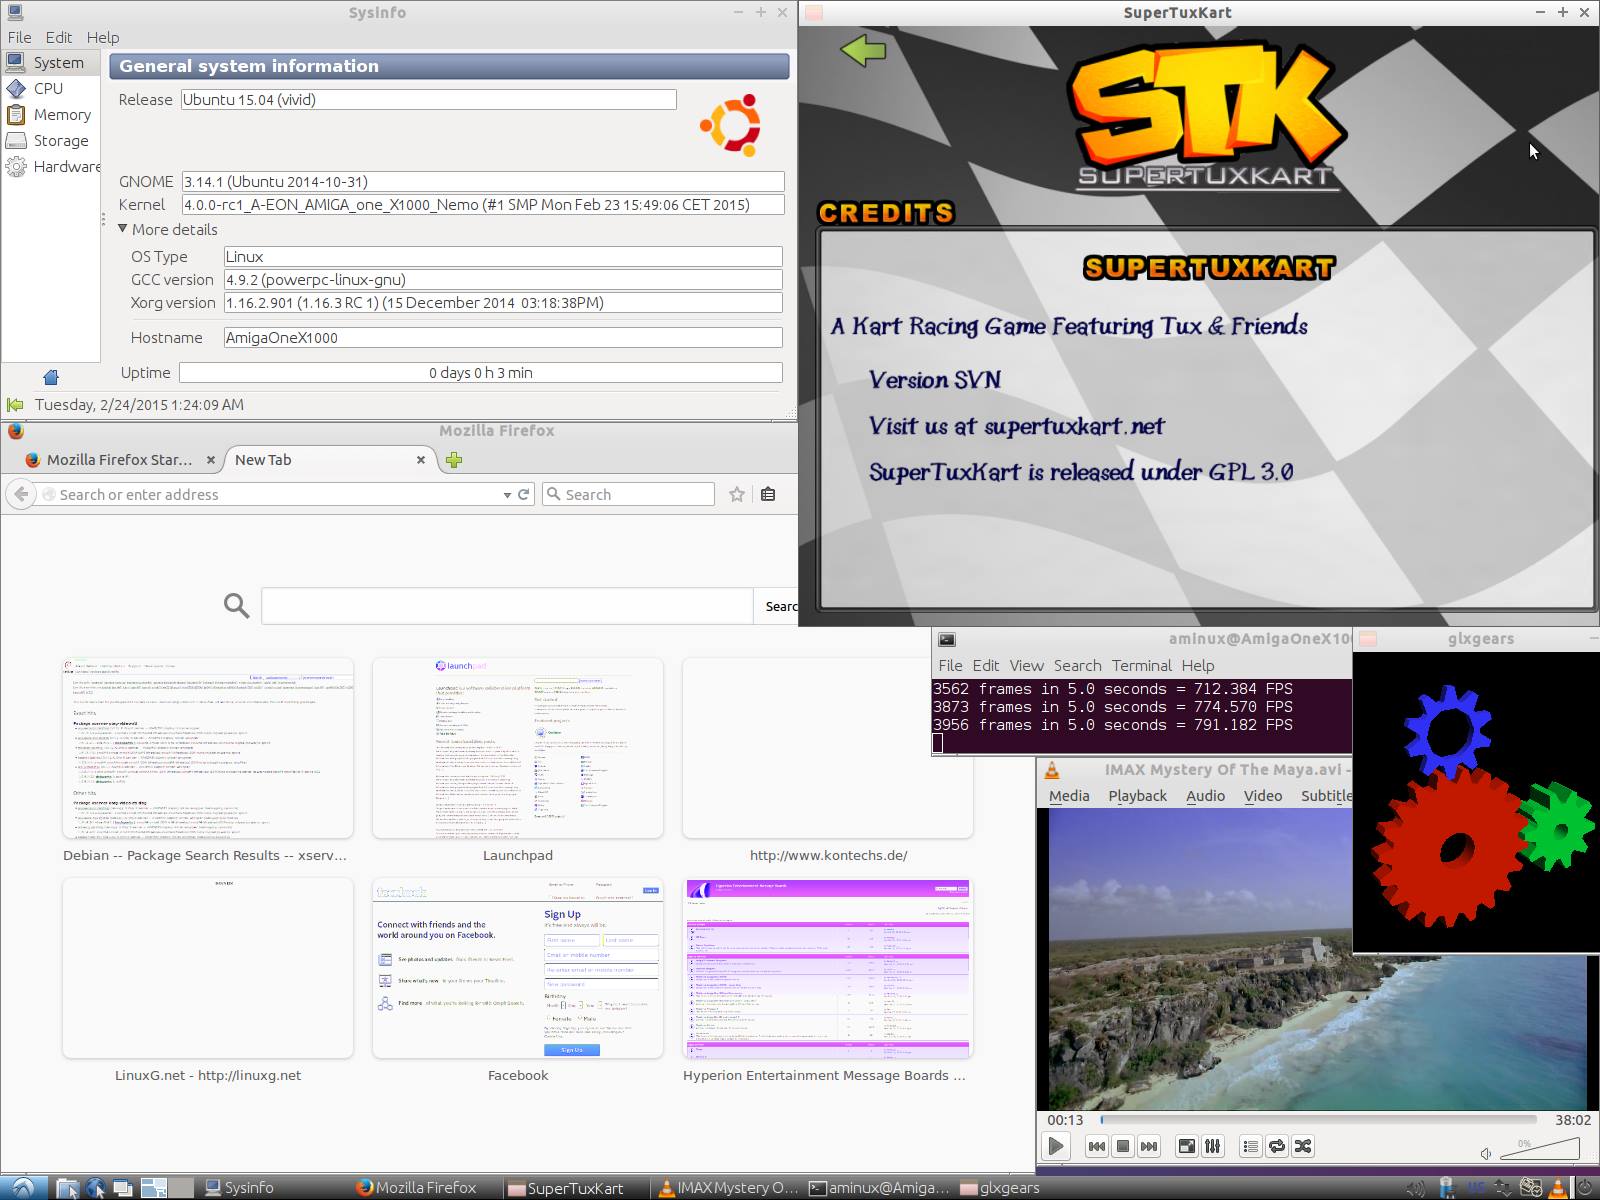Mute VLC audio via speaker icon
1600x1200 pixels.
[x=1486, y=1153]
